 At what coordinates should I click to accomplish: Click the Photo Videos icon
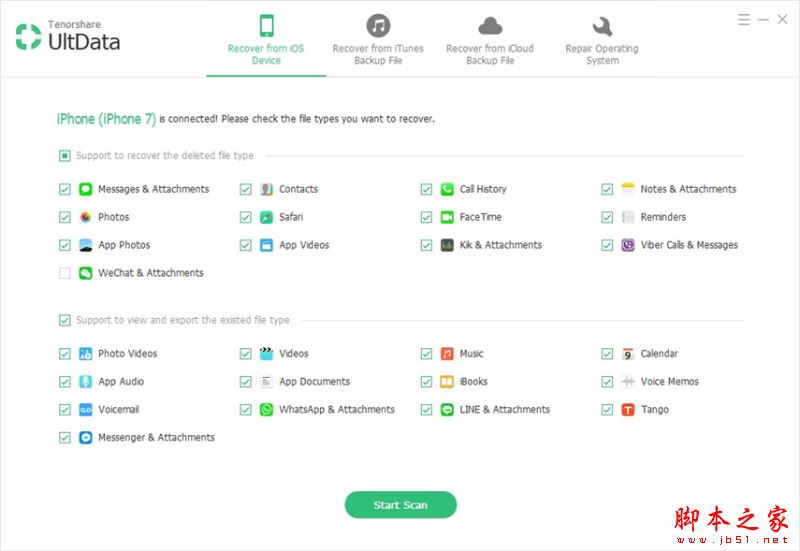point(85,354)
